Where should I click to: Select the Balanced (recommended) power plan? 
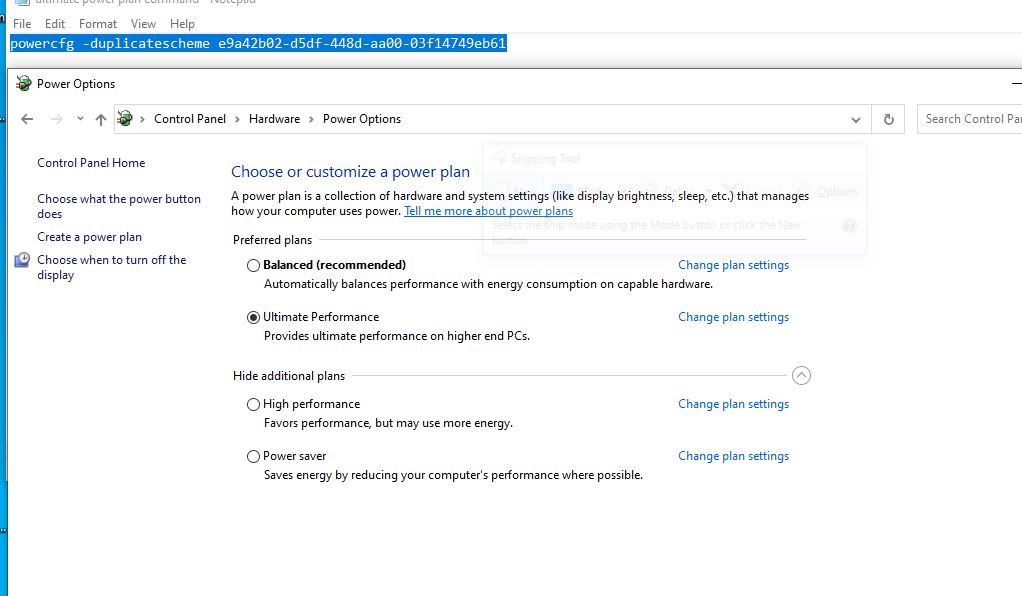253,266
